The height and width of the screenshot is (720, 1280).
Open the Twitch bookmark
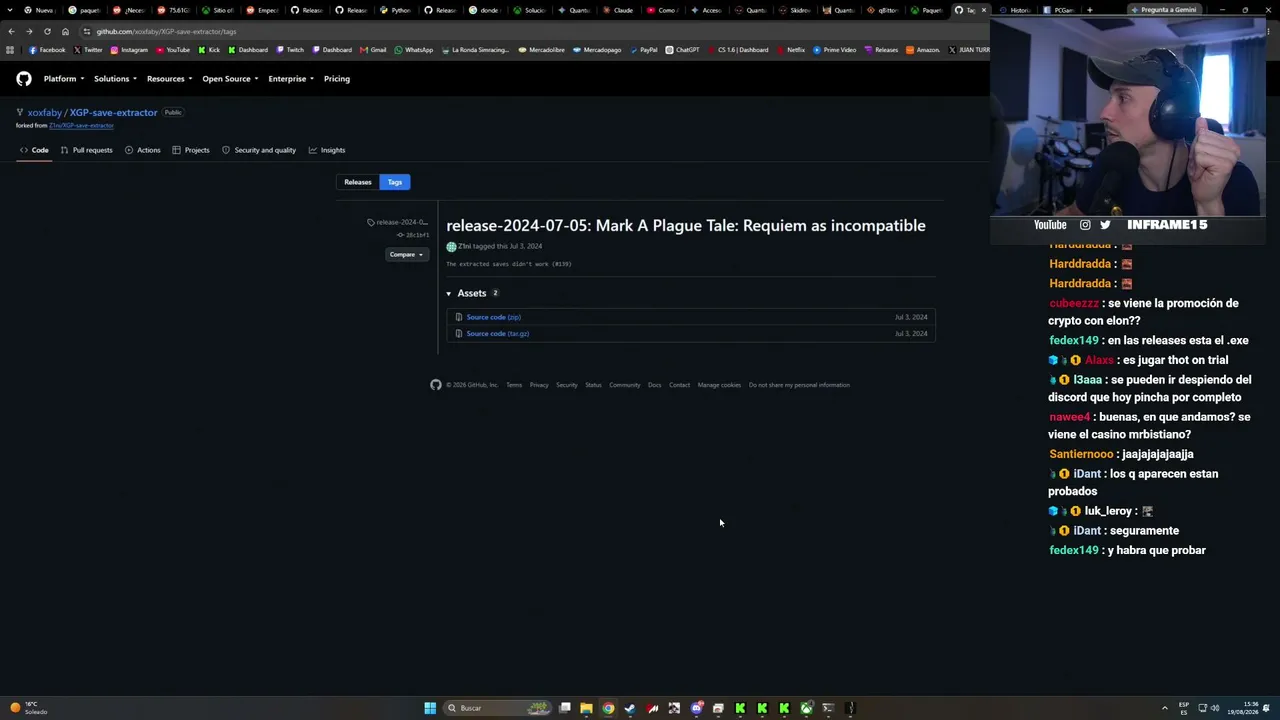coord(290,50)
